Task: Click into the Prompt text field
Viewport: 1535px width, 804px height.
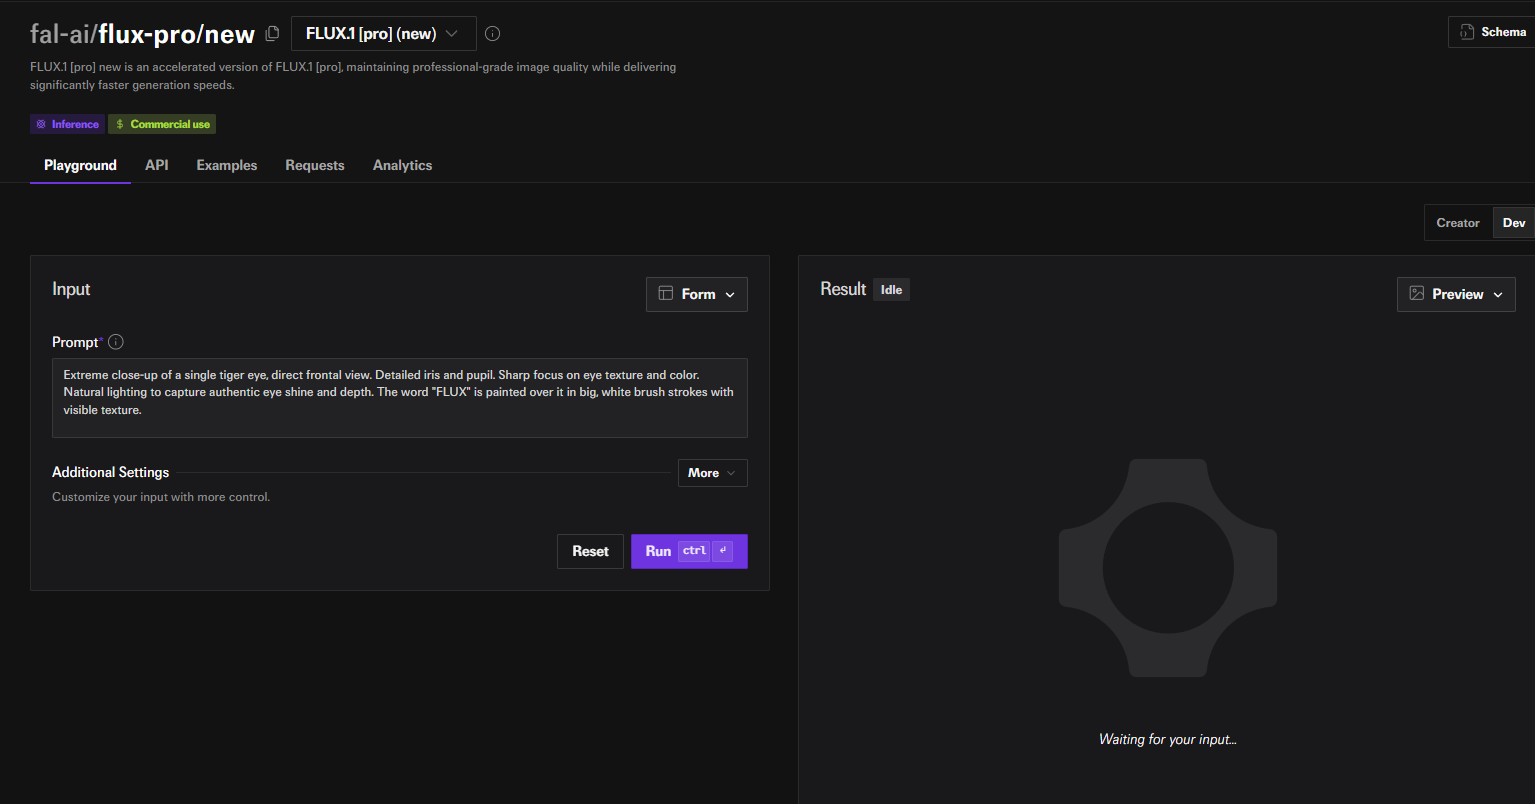Action: tap(400, 398)
